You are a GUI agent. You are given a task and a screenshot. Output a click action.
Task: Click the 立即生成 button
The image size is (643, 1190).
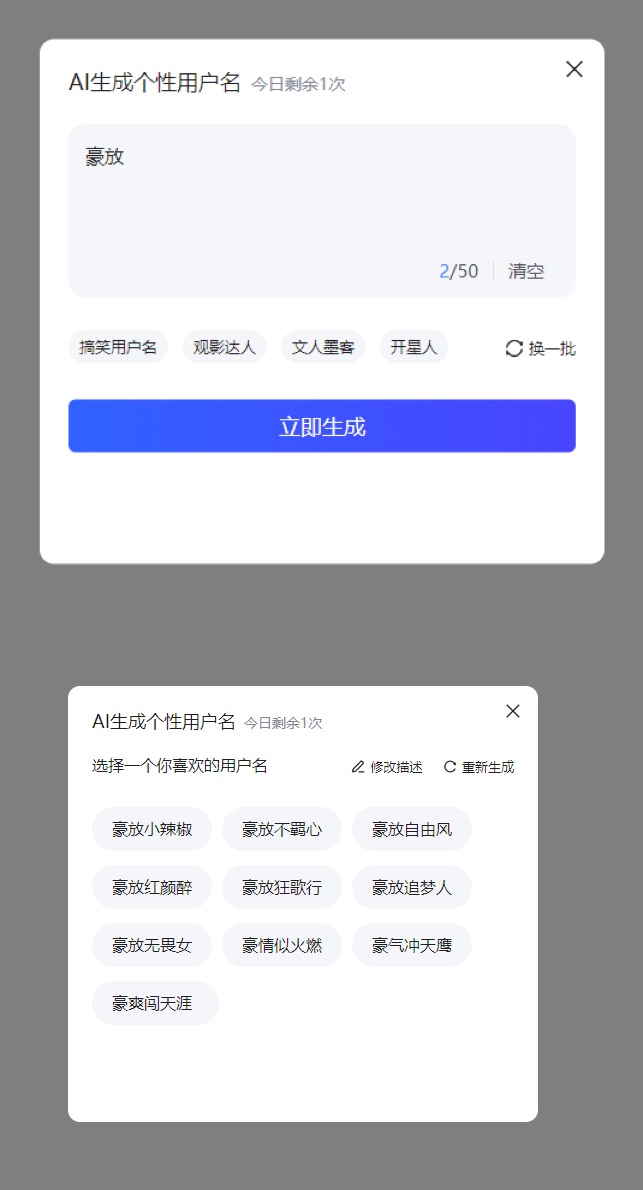coord(322,426)
